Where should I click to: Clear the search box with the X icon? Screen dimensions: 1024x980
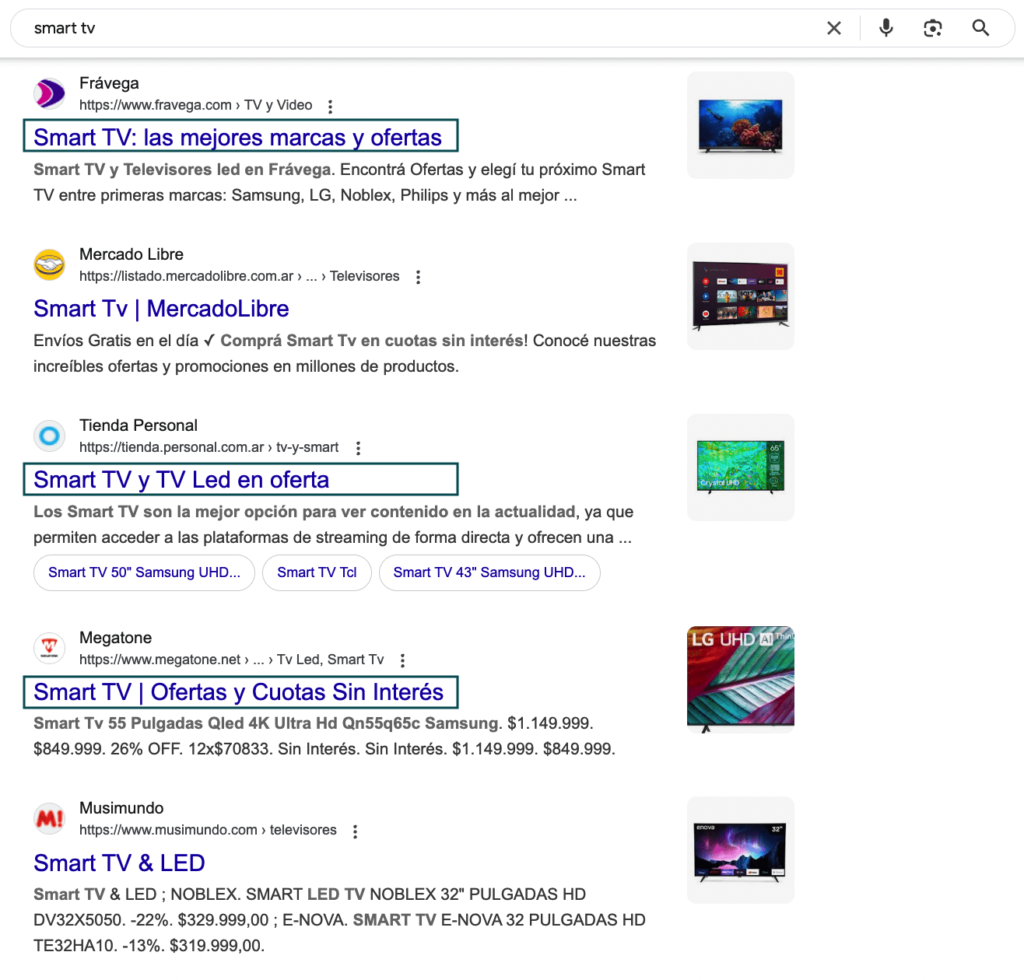(834, 28)
